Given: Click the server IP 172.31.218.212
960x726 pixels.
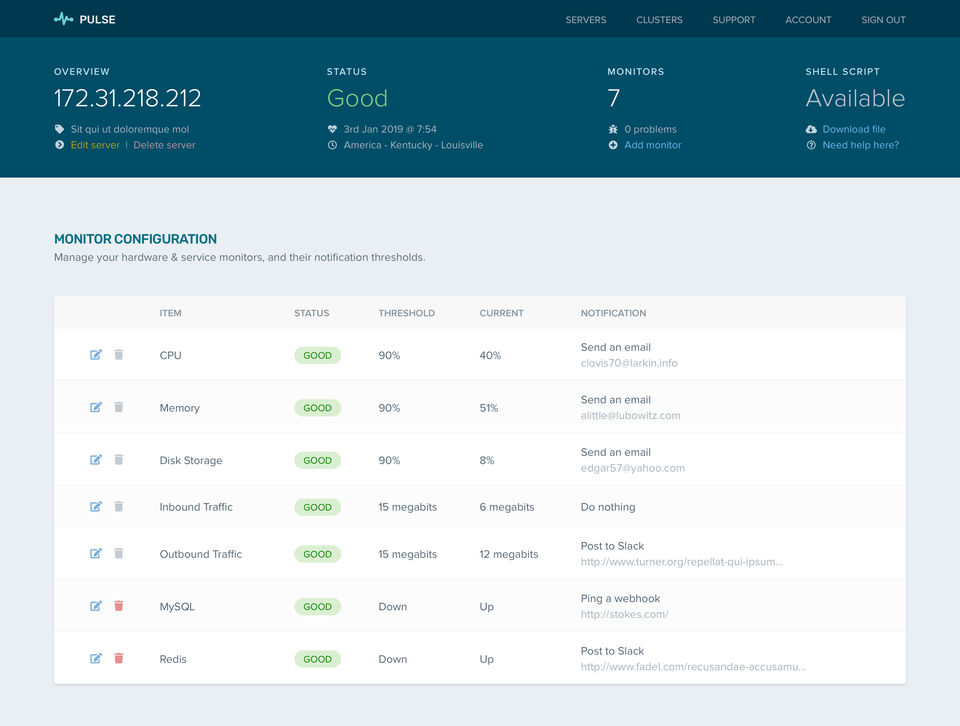Looking at the screenshot, I should click(x=127, y=98).
